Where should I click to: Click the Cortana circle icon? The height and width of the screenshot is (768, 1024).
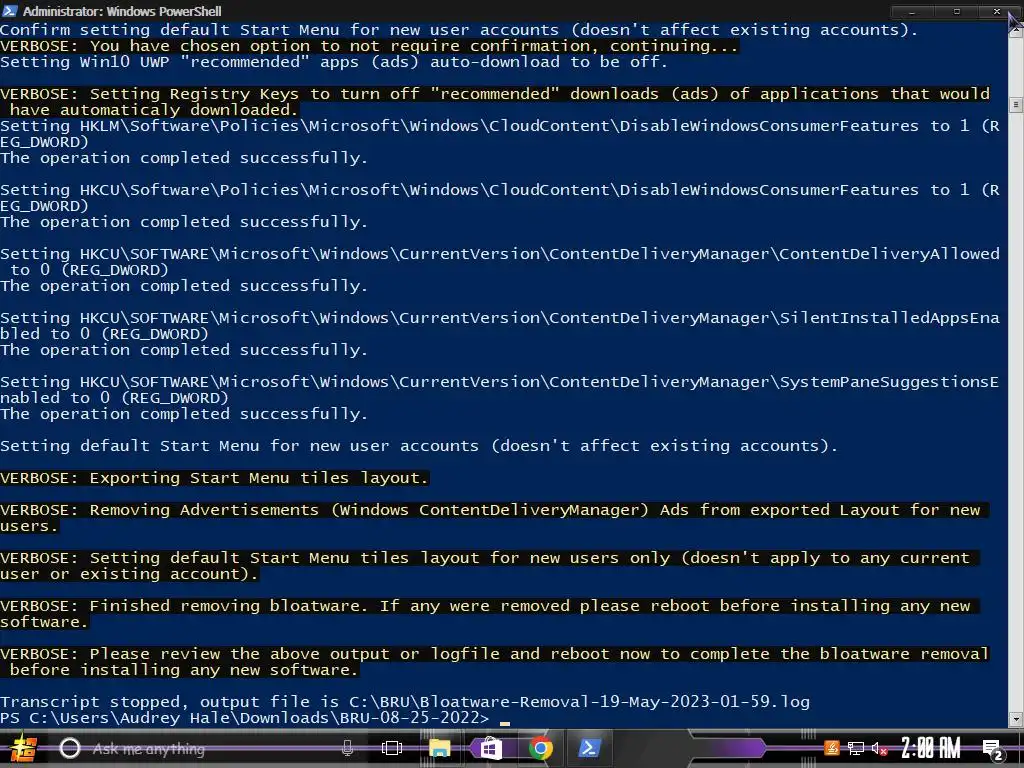pyautogui.click(x=70, y=748)
